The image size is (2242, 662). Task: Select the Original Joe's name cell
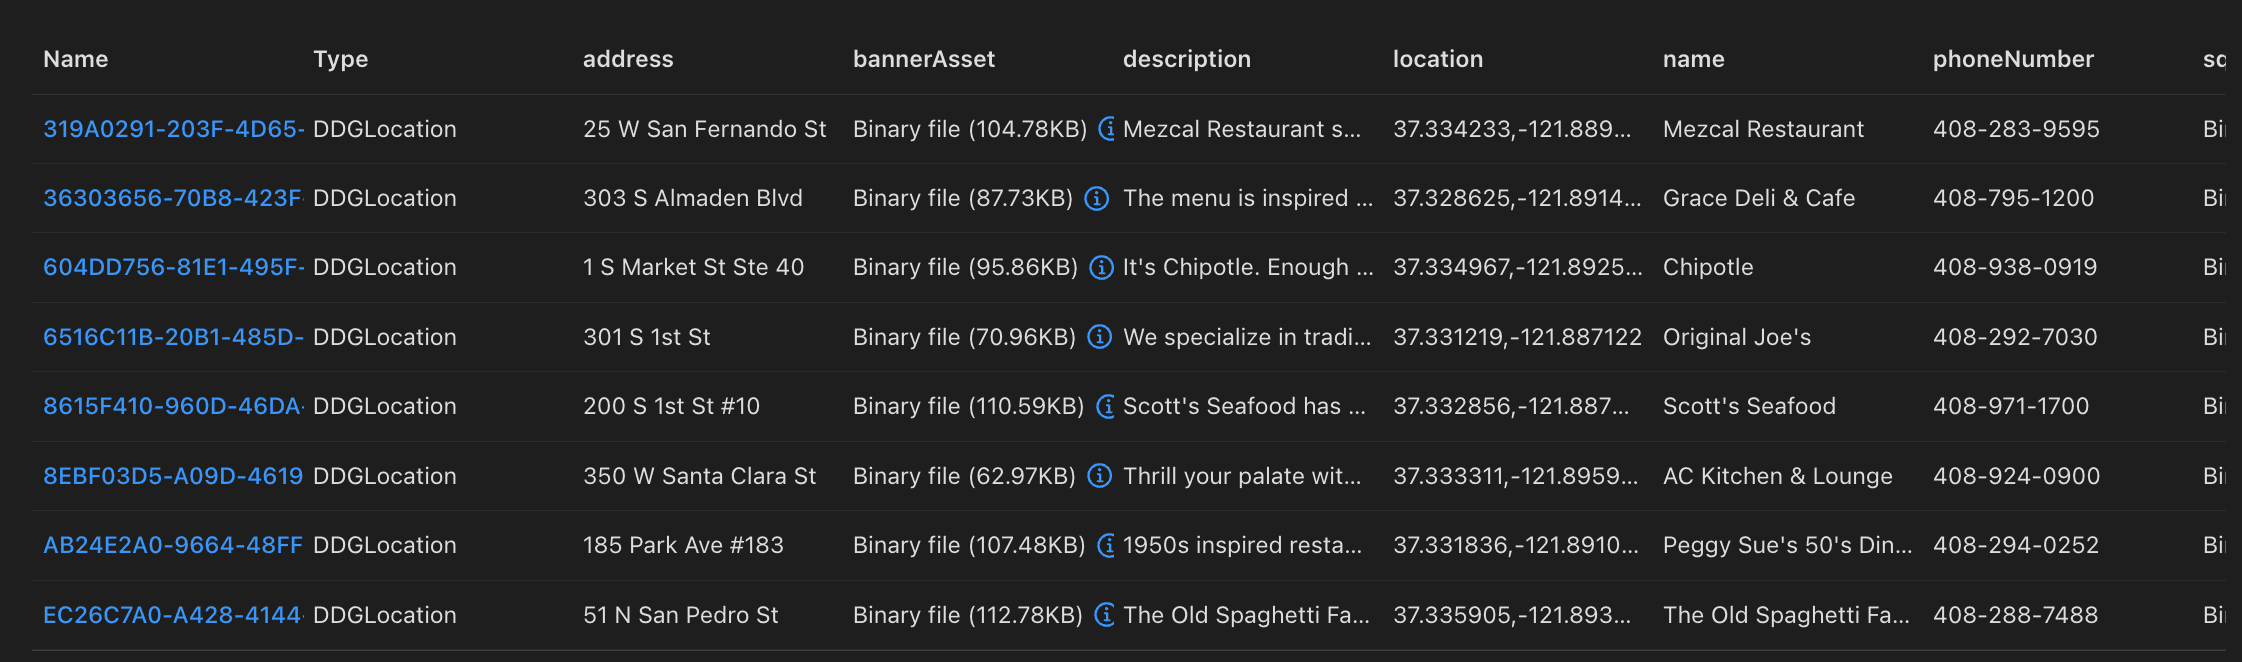1737,337
